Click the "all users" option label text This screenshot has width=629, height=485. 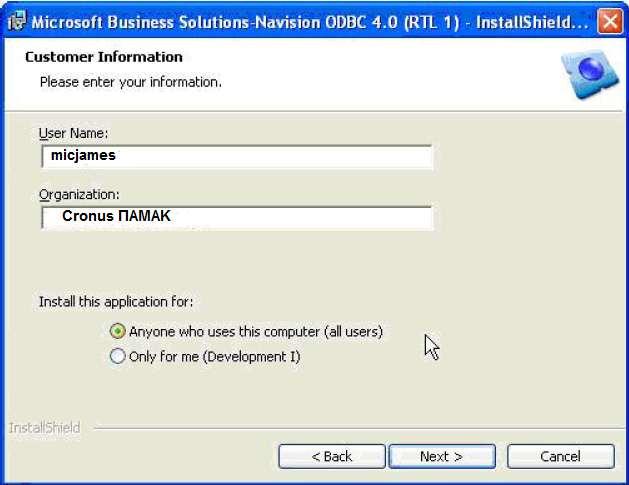(256, 332)
